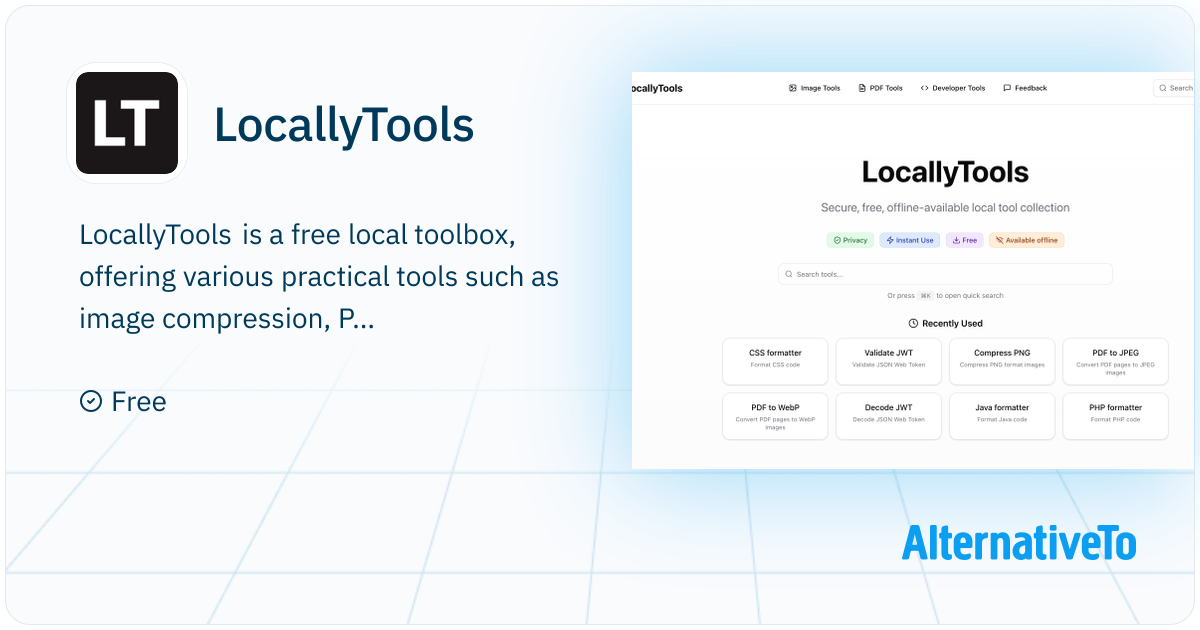1200x630 pixels.
Task: Open the Validate JWT tool card
Action: tap(889, 361)
